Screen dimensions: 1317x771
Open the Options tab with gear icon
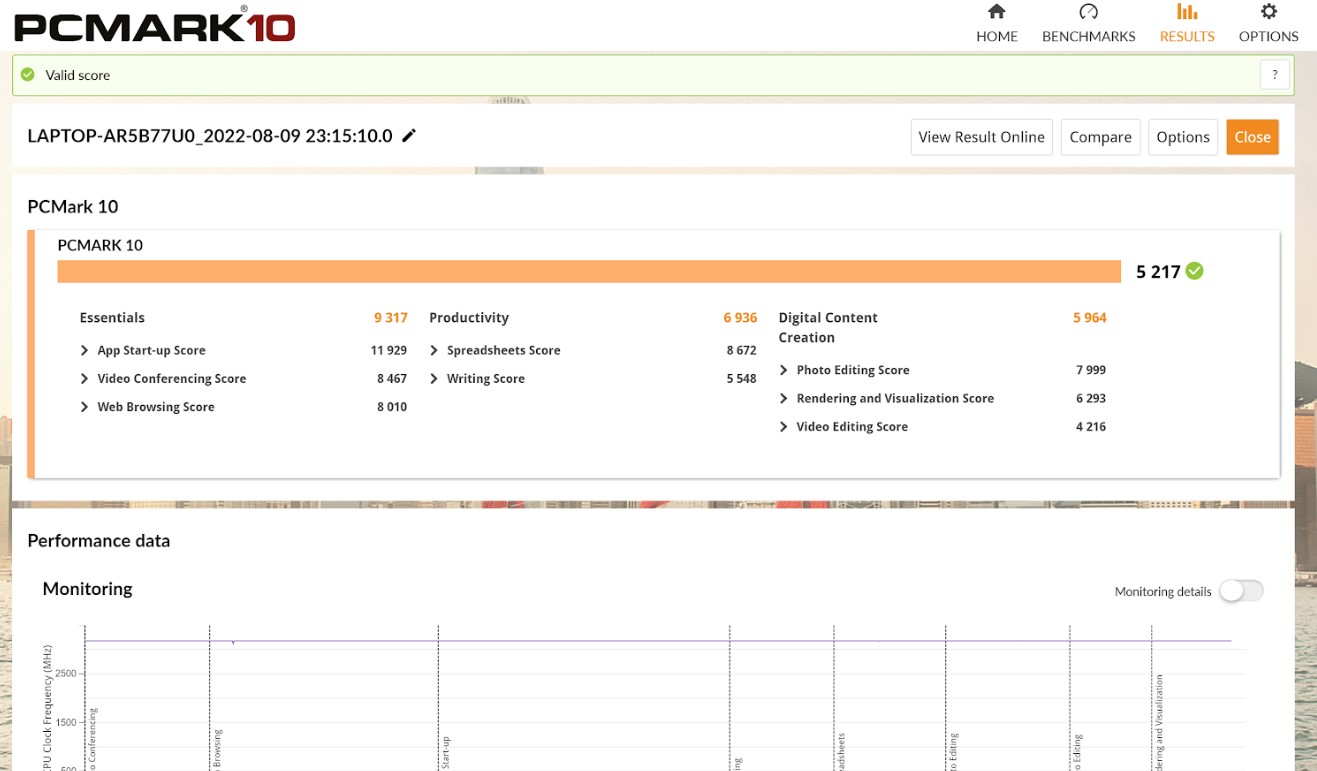click(x=1268, y=24)
